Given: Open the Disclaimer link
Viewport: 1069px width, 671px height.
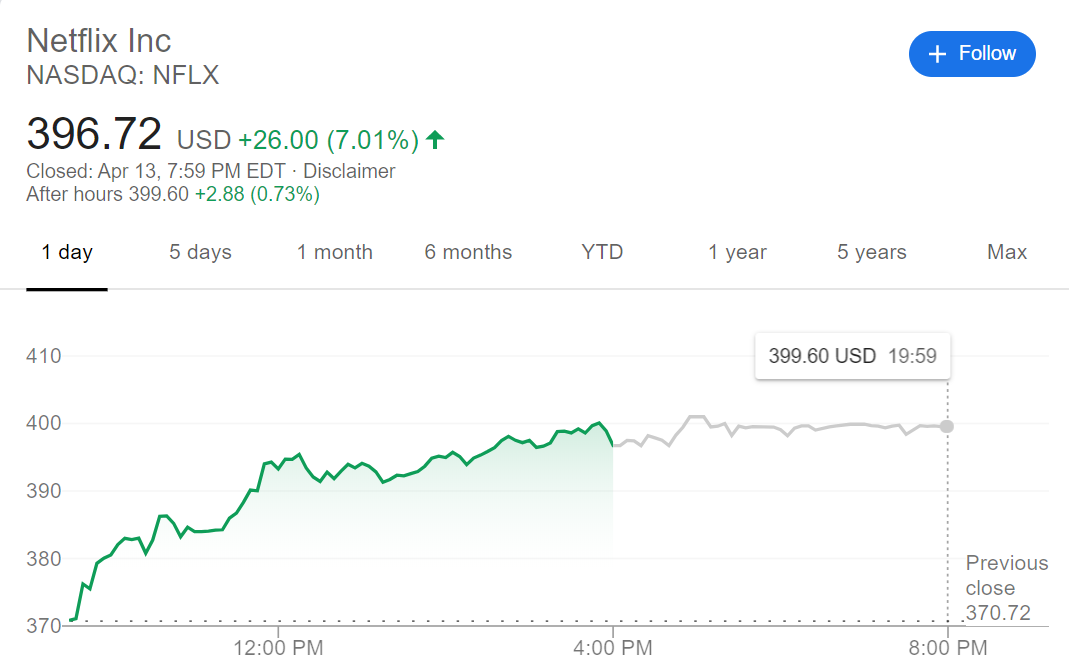Looking at the screenshot, I should (x=349, y=171).
